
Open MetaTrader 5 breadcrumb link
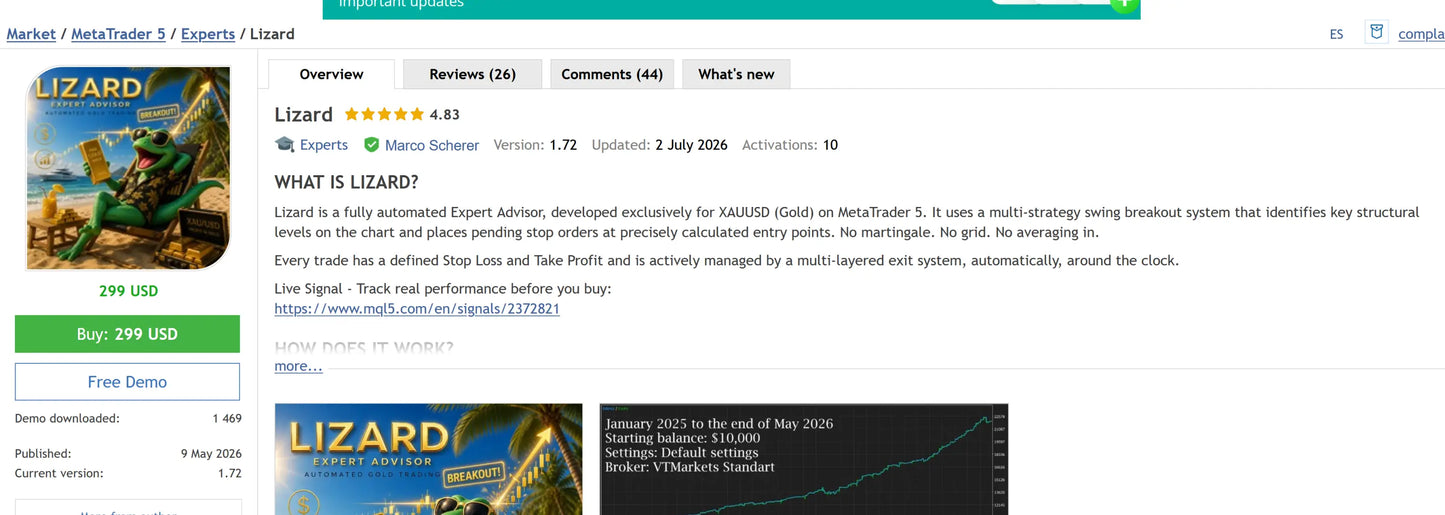coord(118,34)
